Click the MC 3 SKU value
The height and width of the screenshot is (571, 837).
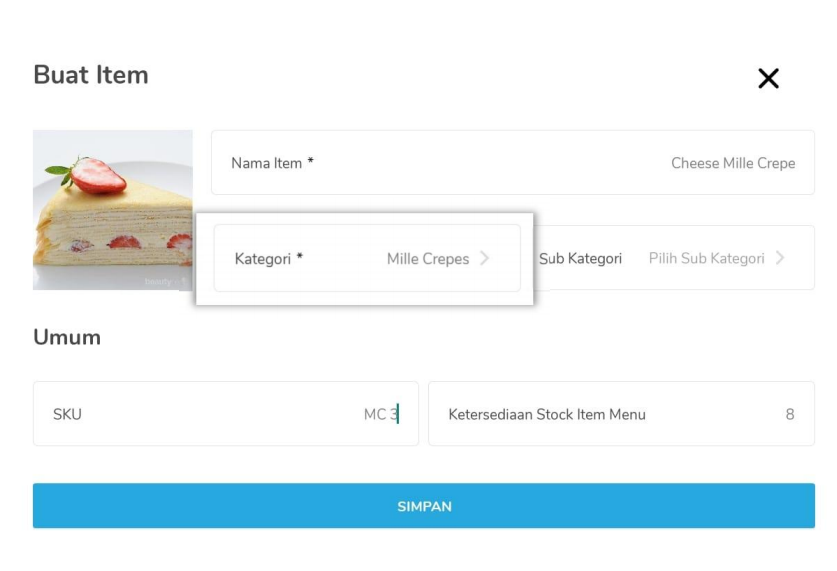tap(380, 414)
